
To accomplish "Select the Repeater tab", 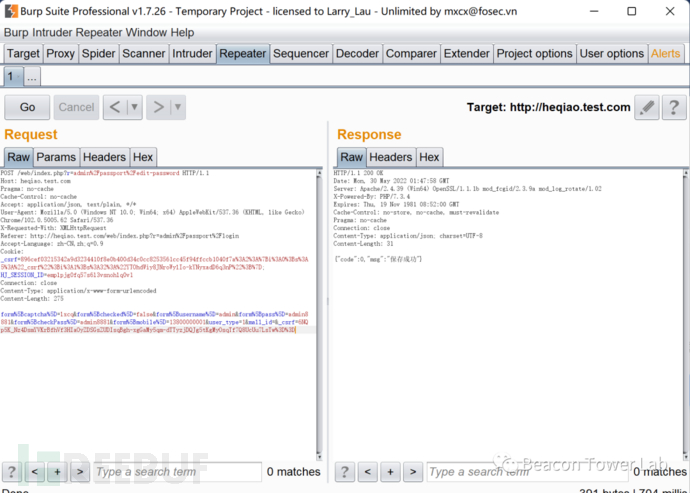I will [243, 54].
